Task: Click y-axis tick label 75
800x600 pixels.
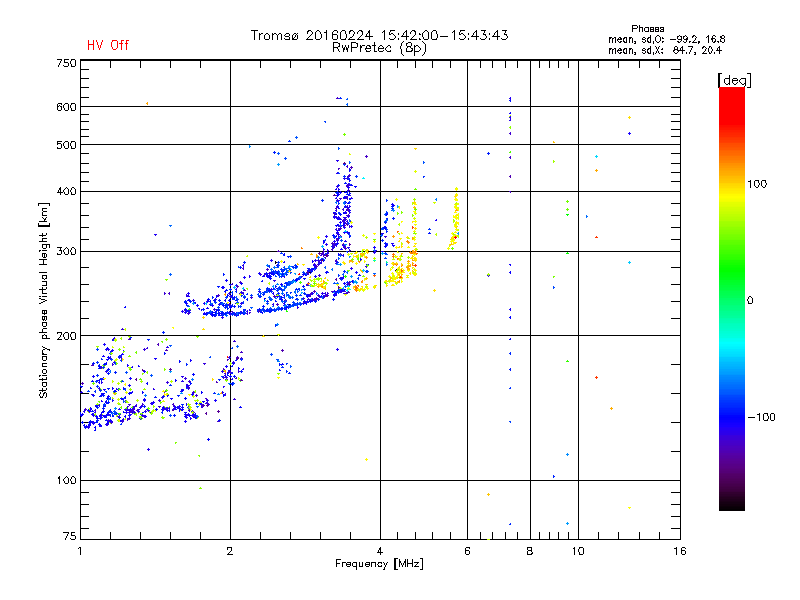Action: pyautogui.click(x=70, y=536)
